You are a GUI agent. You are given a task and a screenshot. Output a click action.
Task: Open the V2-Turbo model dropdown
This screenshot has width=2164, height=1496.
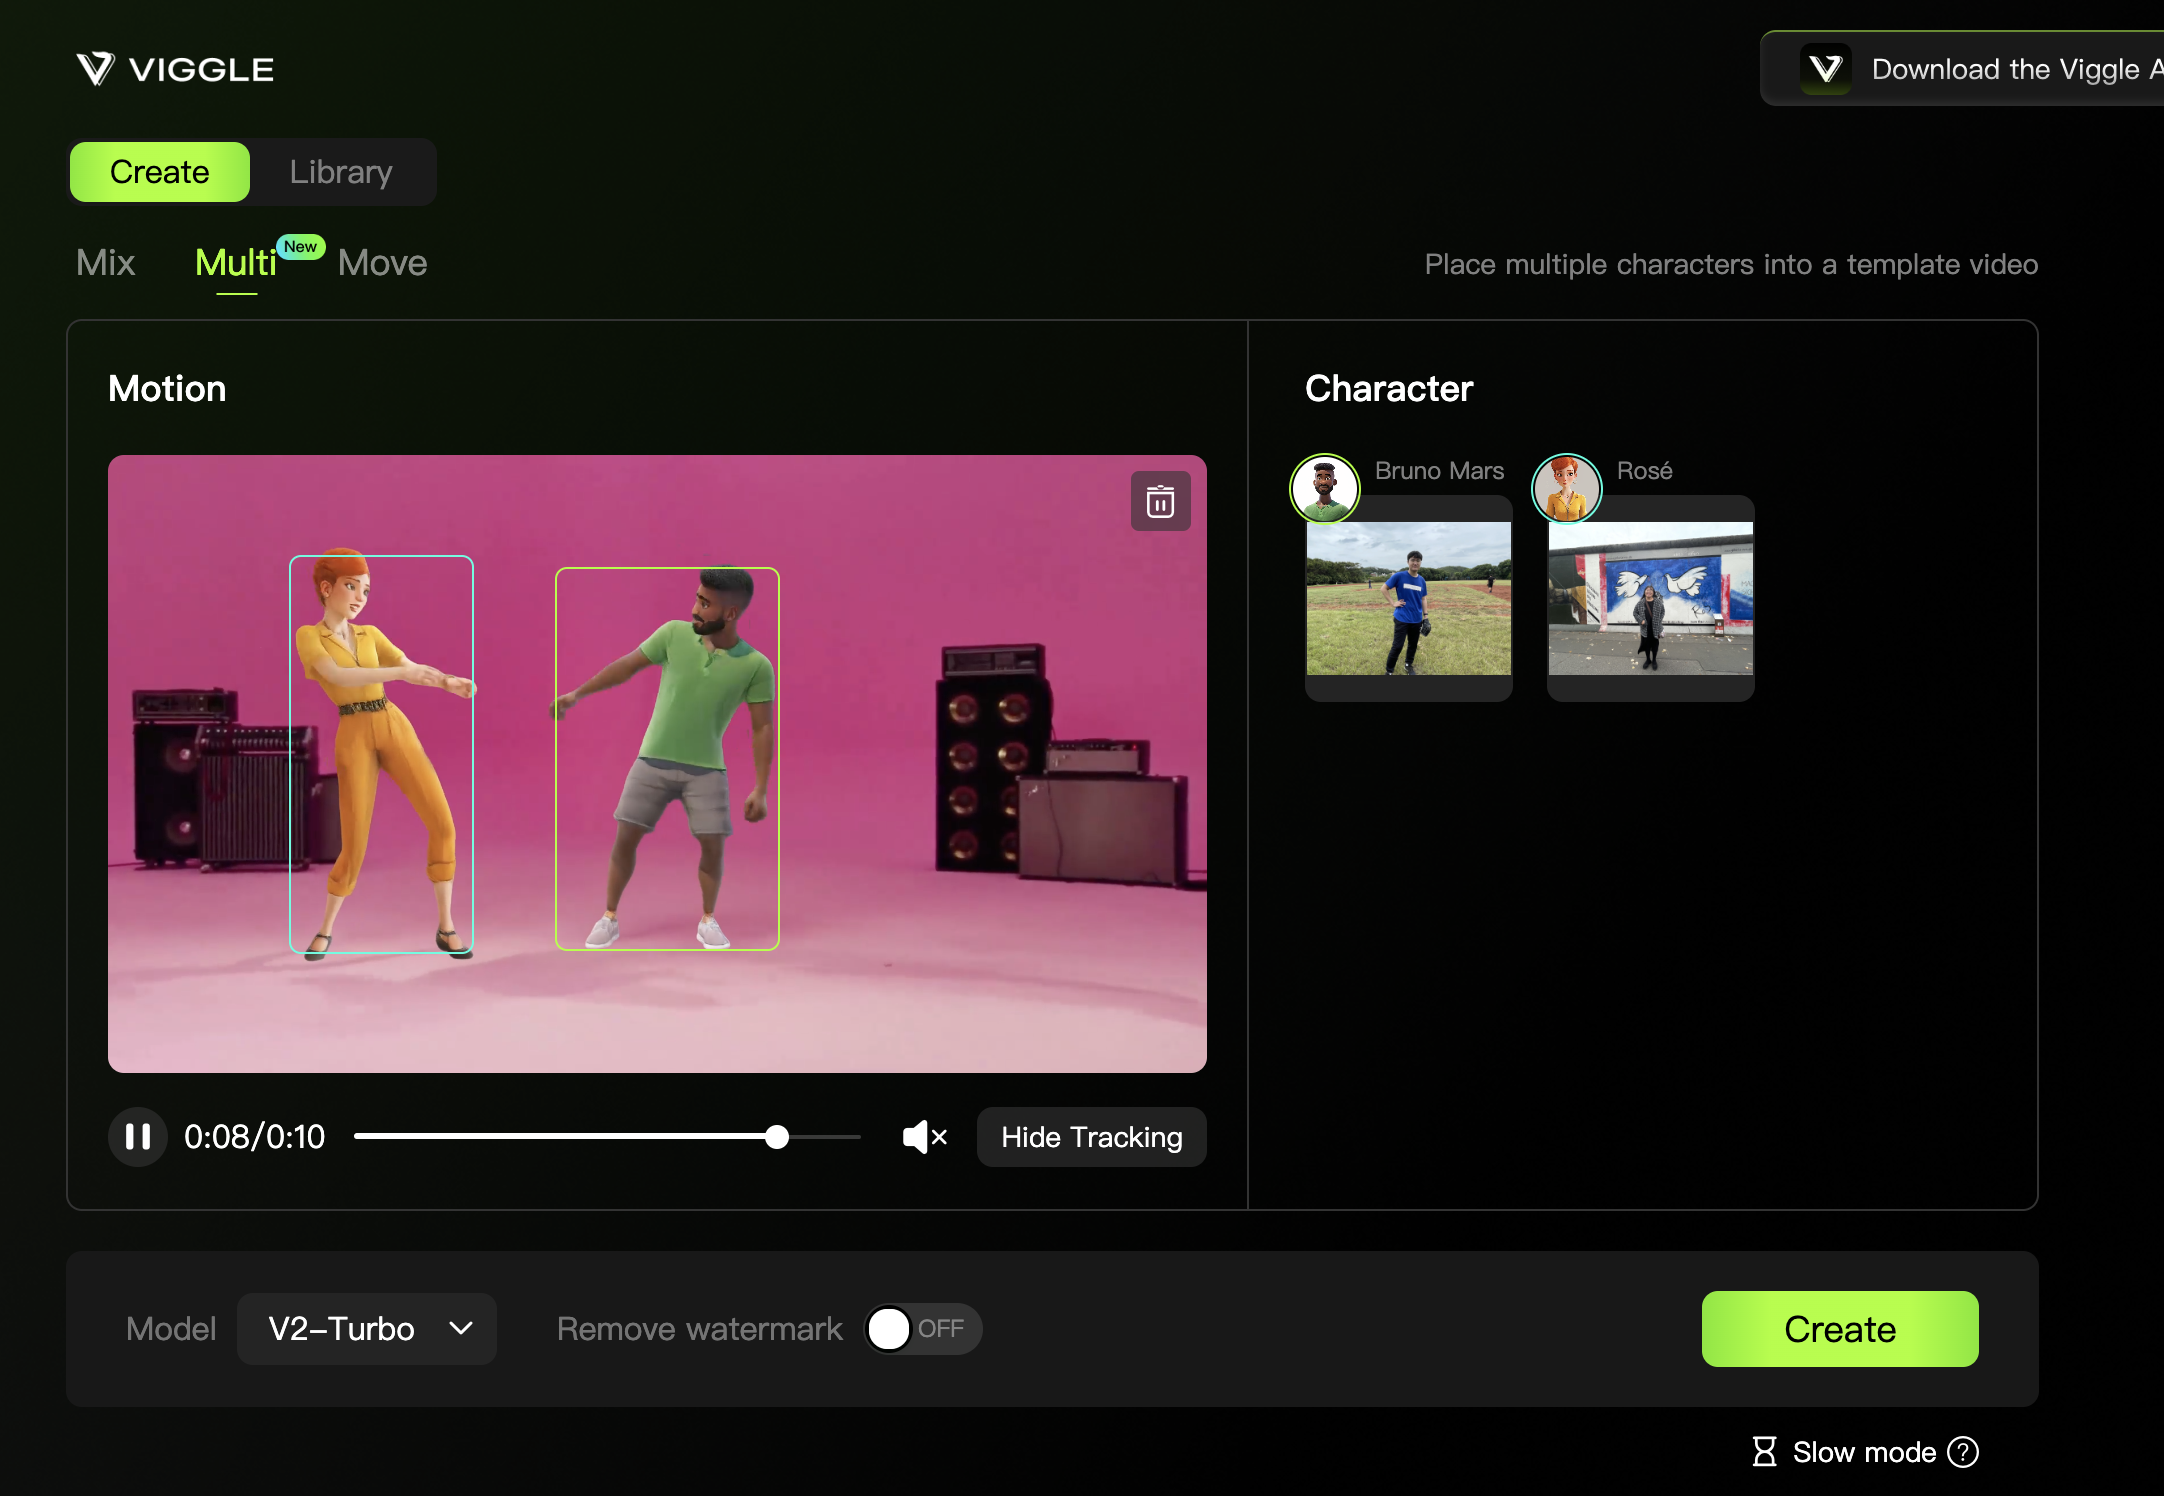click(342, 1329)
